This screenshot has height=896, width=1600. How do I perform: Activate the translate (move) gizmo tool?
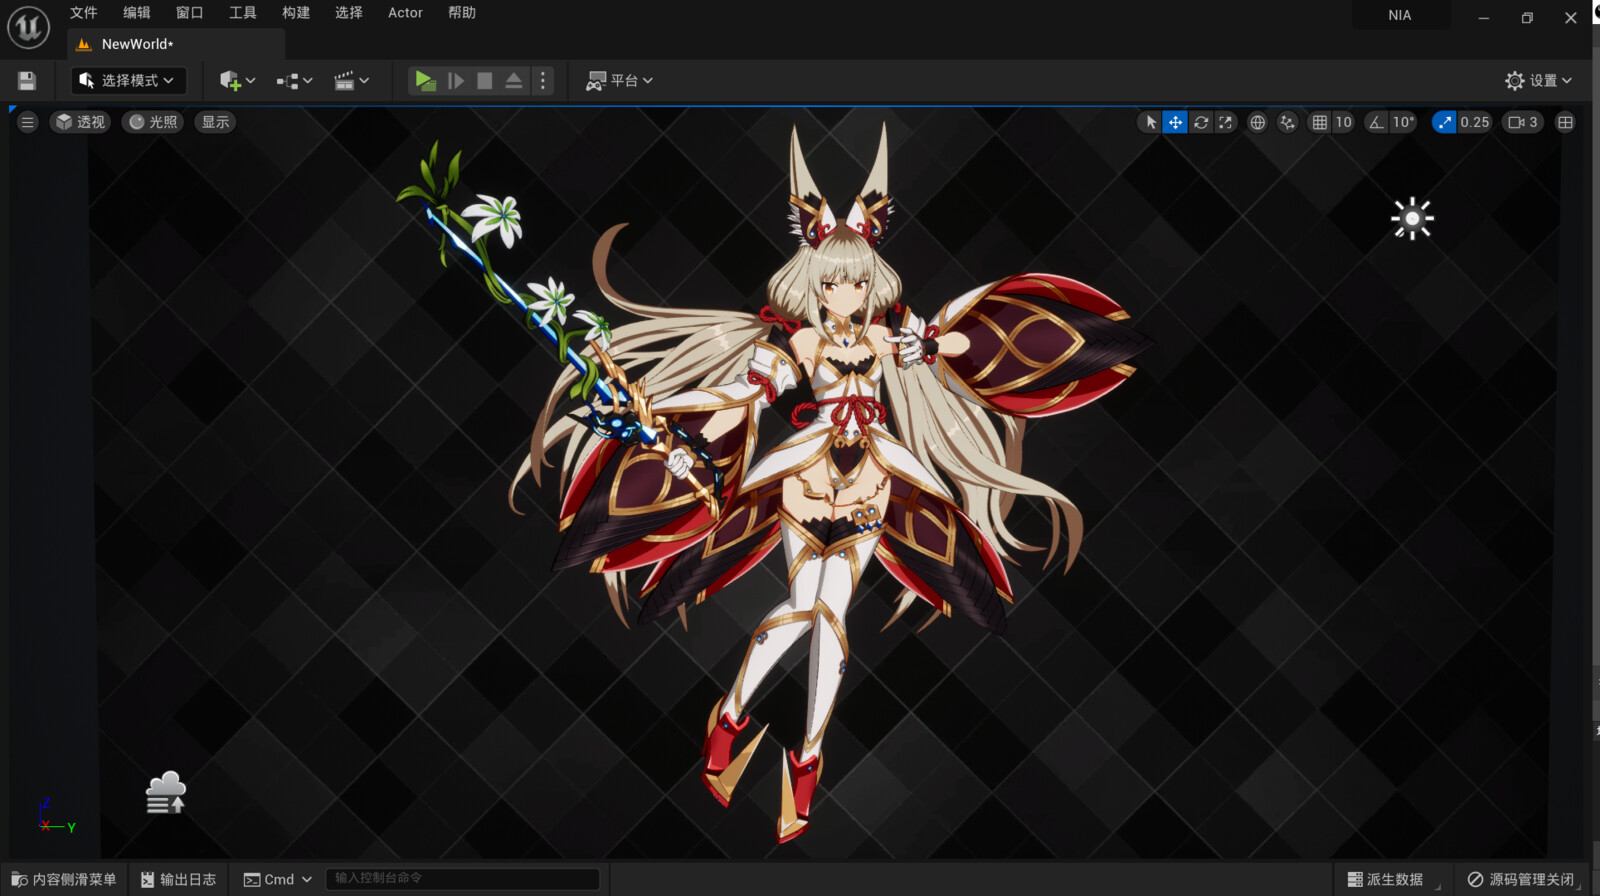point(1175,122)
